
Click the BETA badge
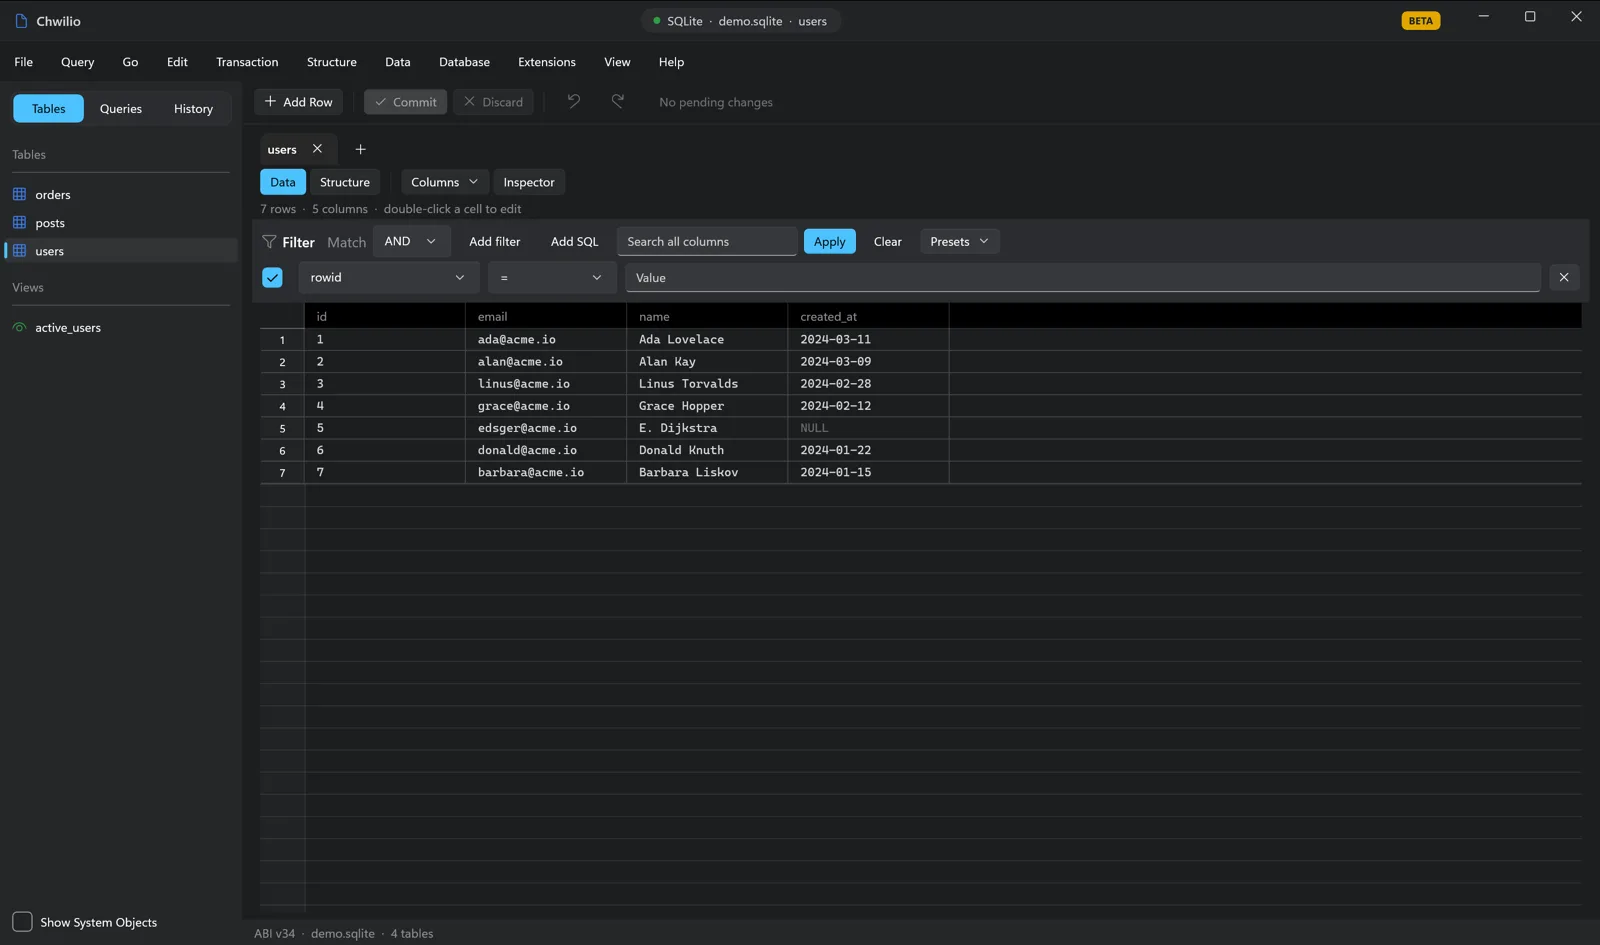click(1420, 20)
